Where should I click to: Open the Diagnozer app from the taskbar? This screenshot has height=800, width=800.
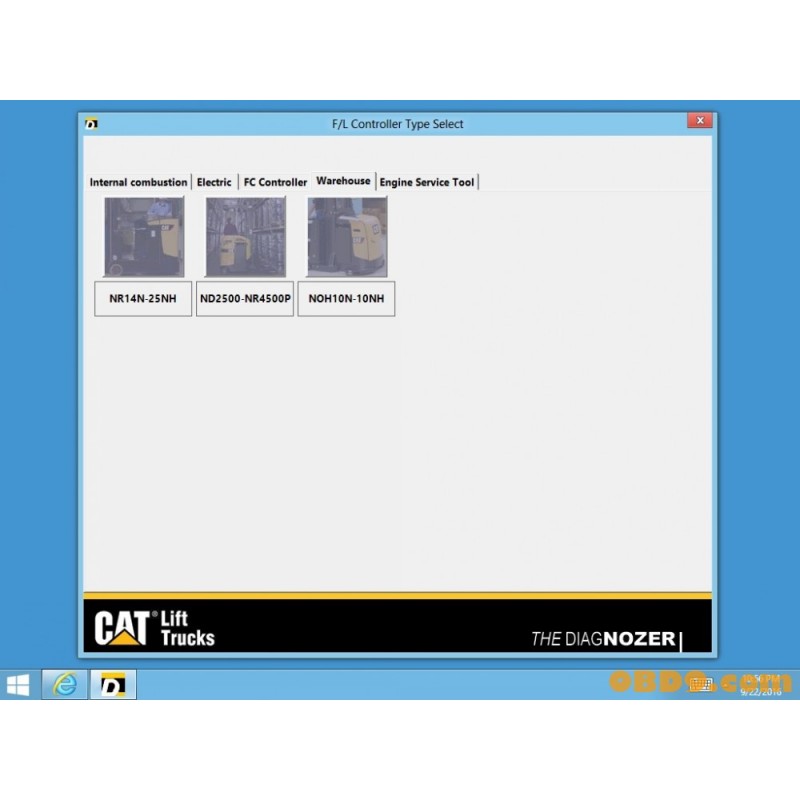pyautogui.click(x=113, y=686)
